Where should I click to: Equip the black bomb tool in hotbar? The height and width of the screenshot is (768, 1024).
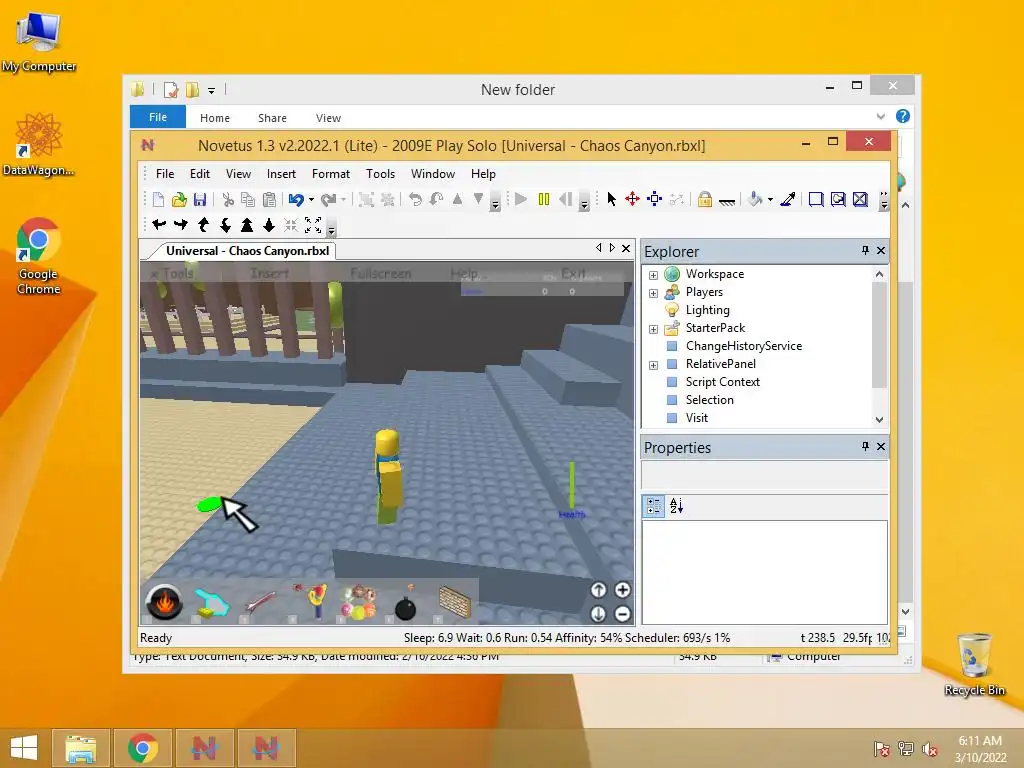[406, 603]
